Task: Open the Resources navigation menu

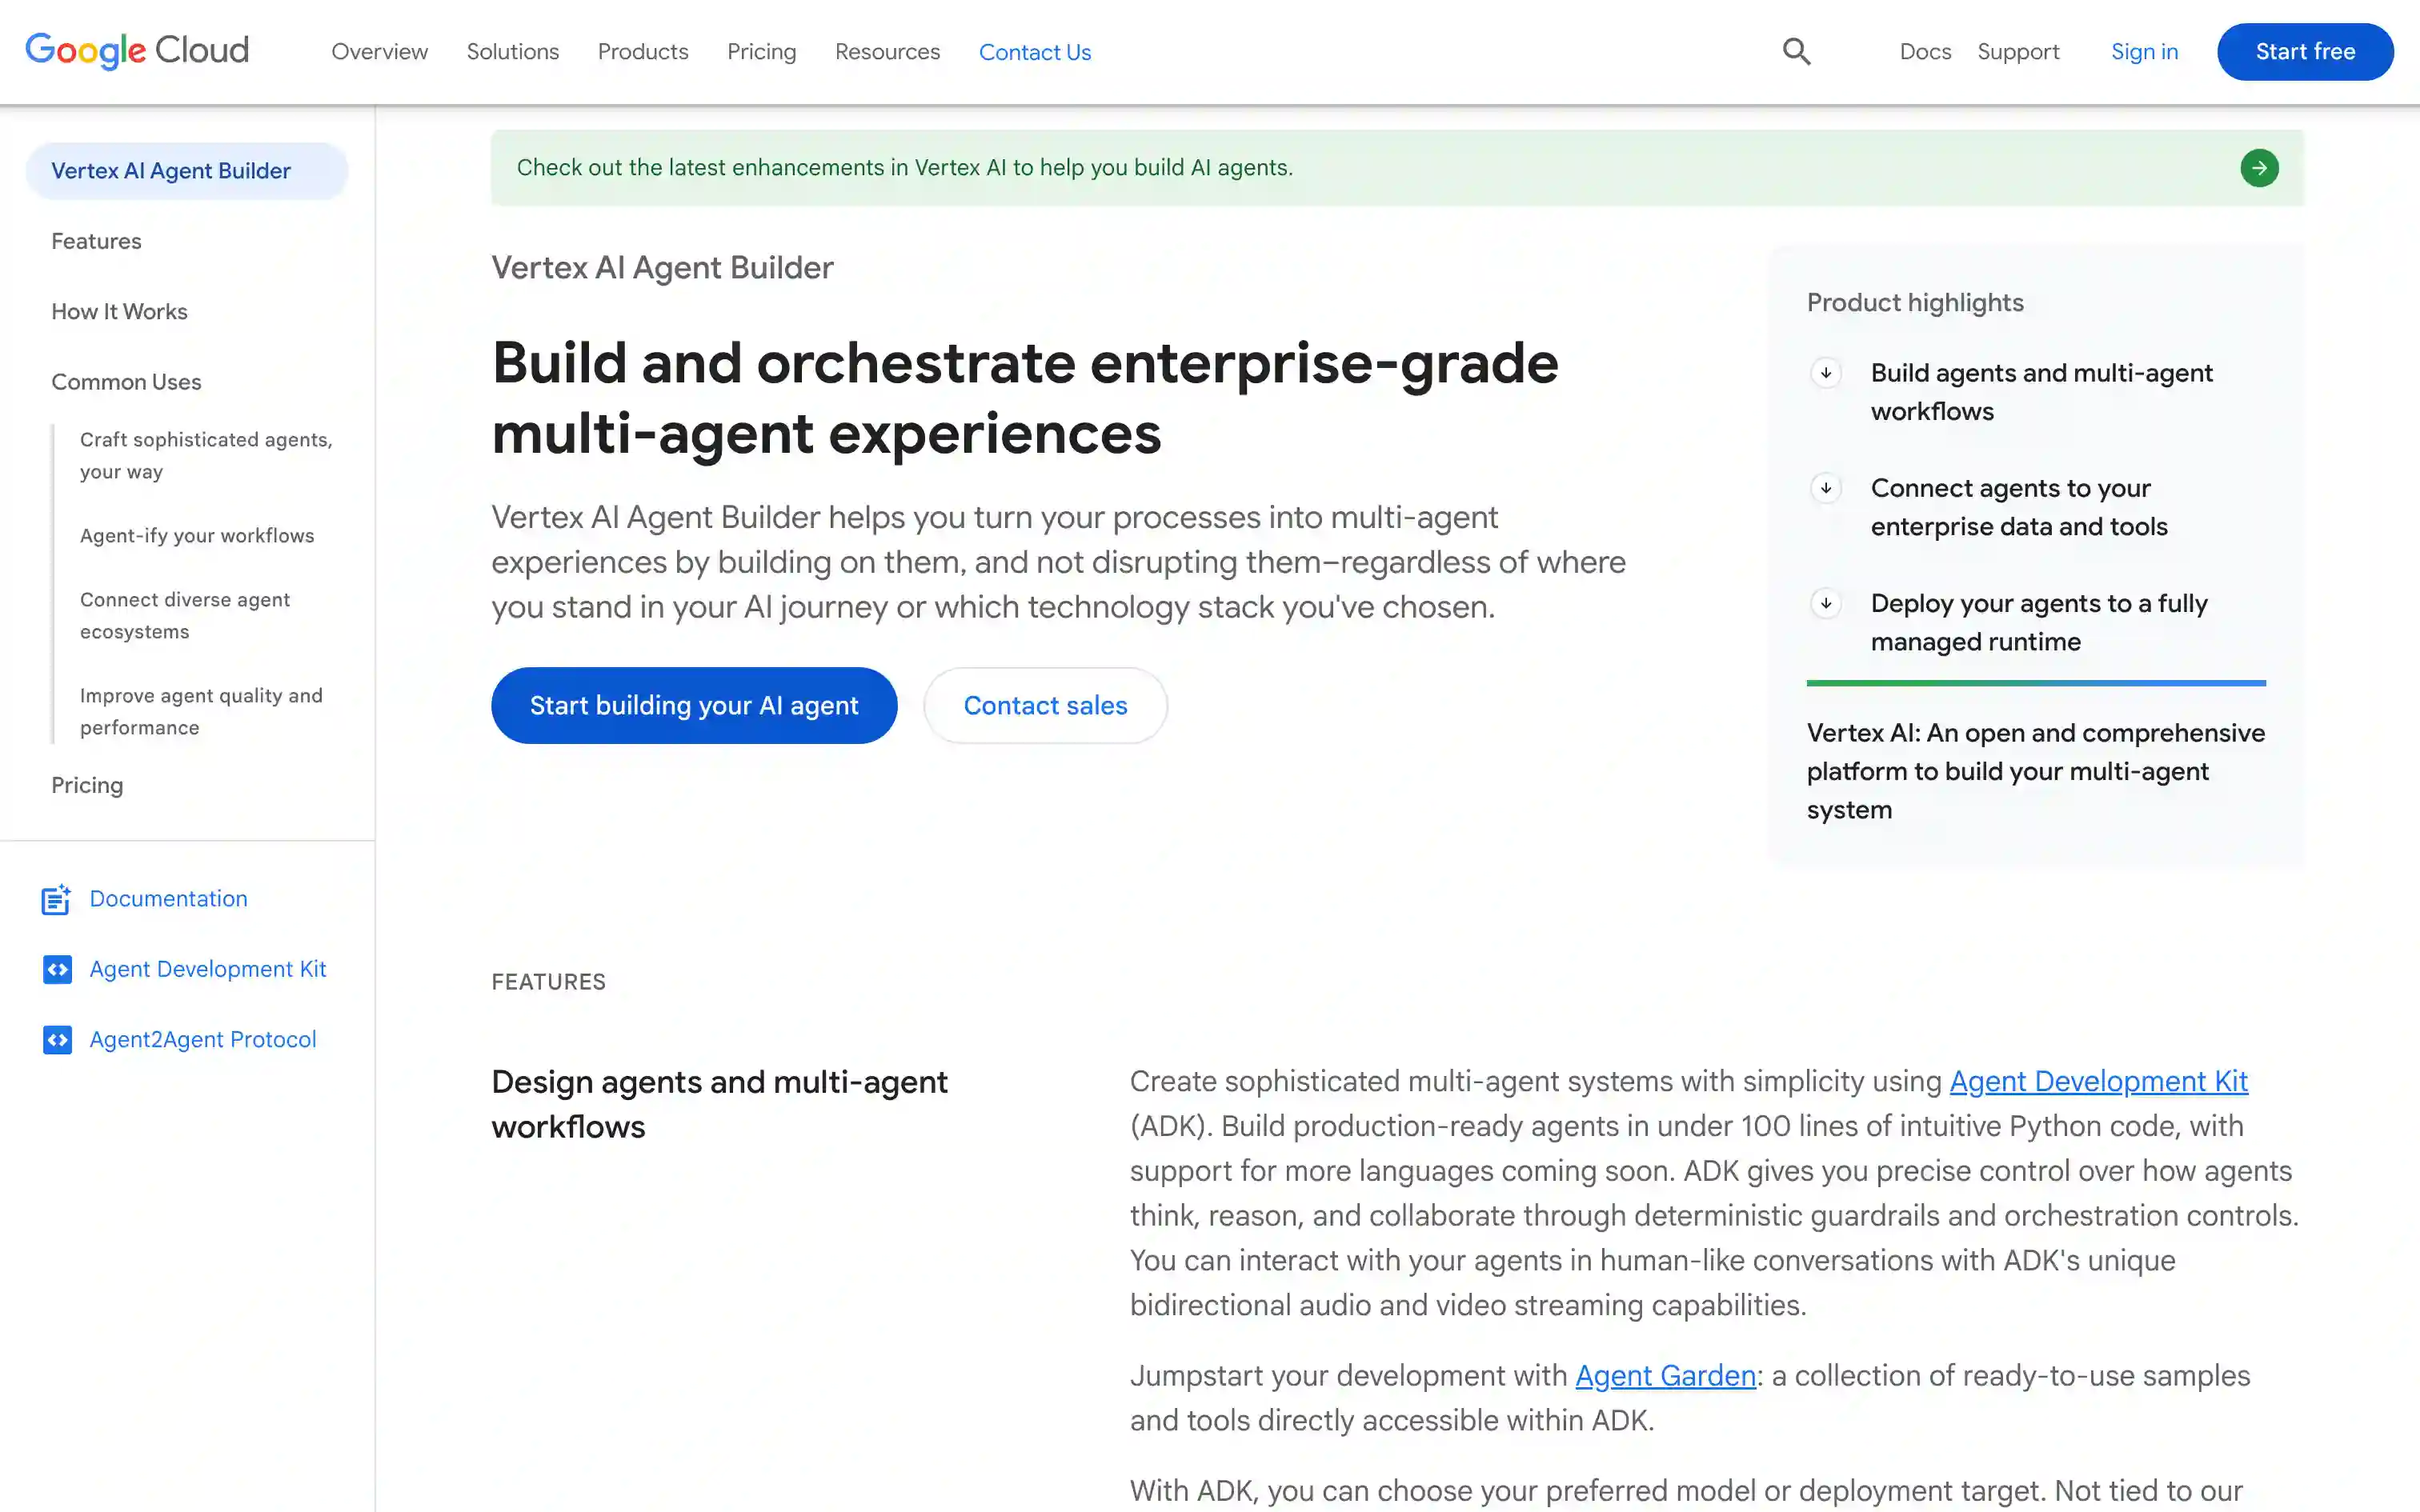Action: point(887,52)
